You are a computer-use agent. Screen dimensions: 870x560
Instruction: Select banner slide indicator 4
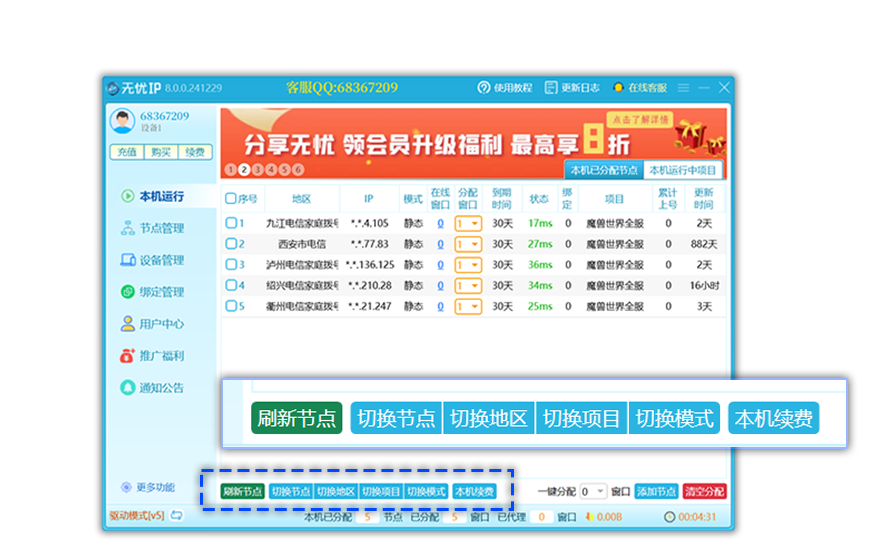point(270,170)
